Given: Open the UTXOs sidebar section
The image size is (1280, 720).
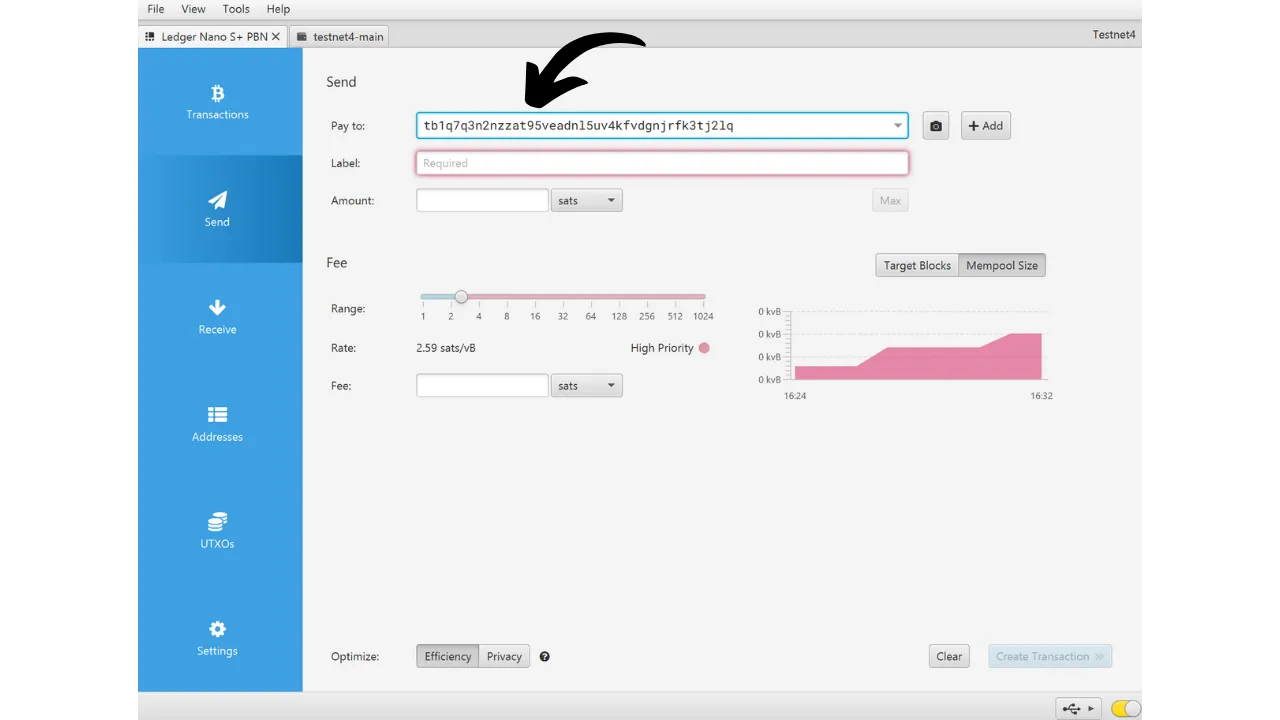Looking at the screenshot, I should (218, 531).
